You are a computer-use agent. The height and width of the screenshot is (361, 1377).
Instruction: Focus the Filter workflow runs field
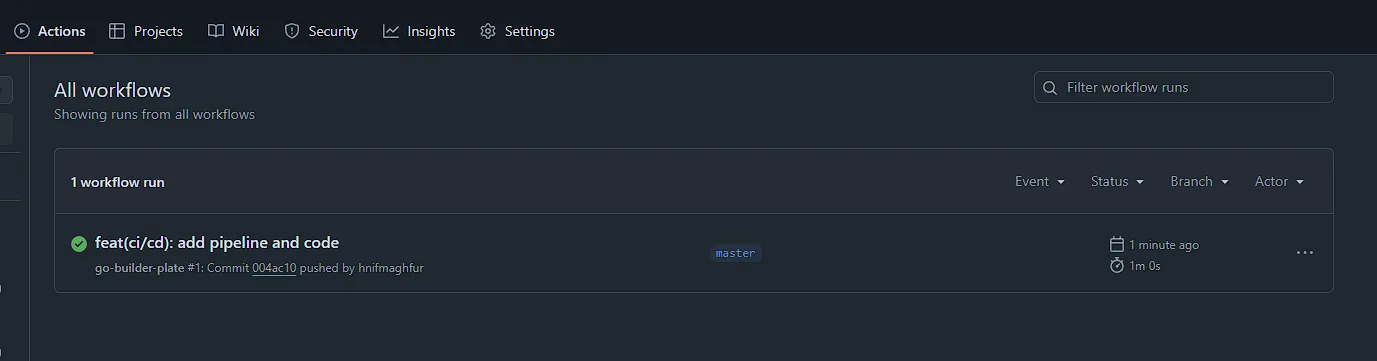pyautogui.click(x=1184, y=87)
